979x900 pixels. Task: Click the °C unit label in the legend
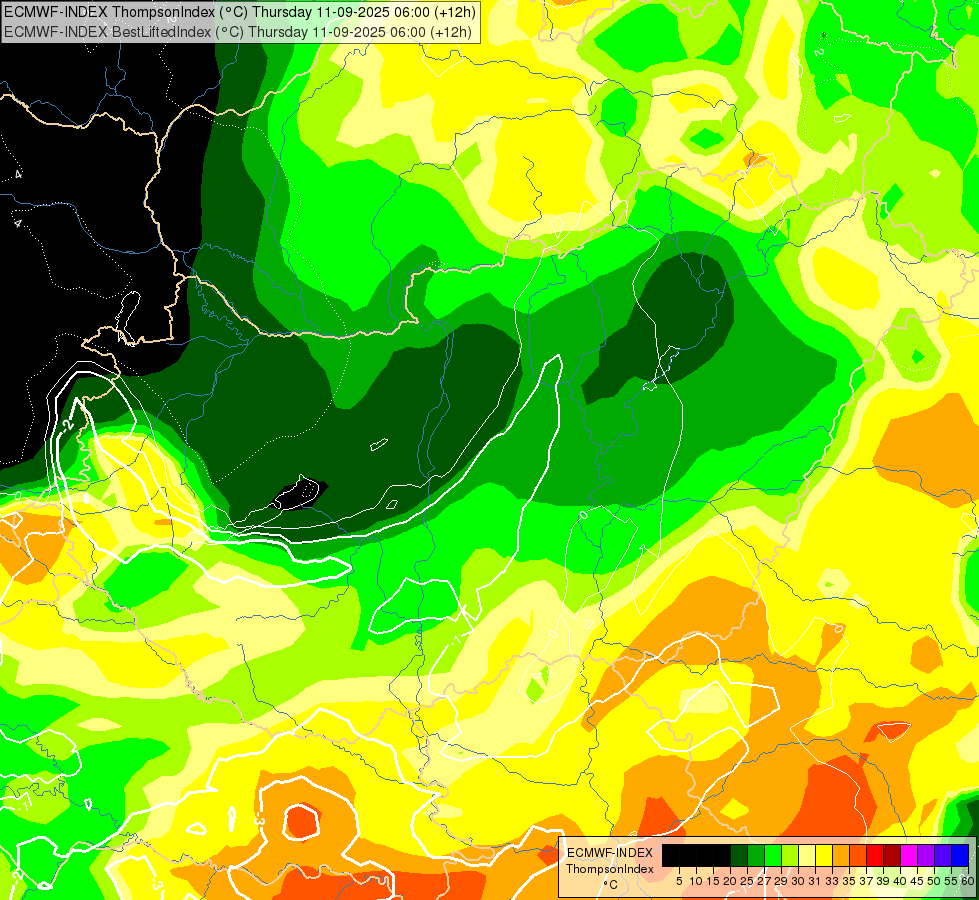point(611,885)
